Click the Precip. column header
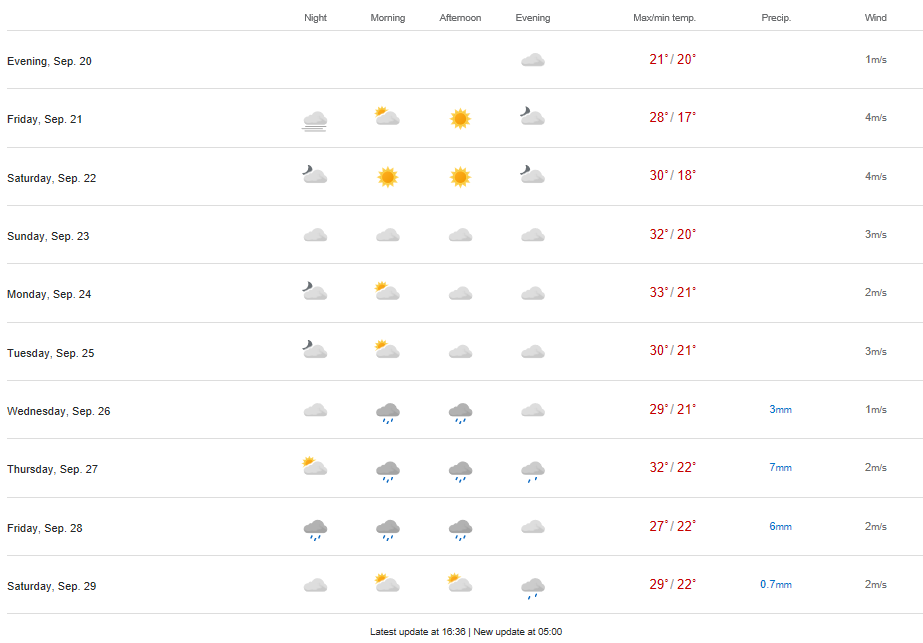 [775, 18]
